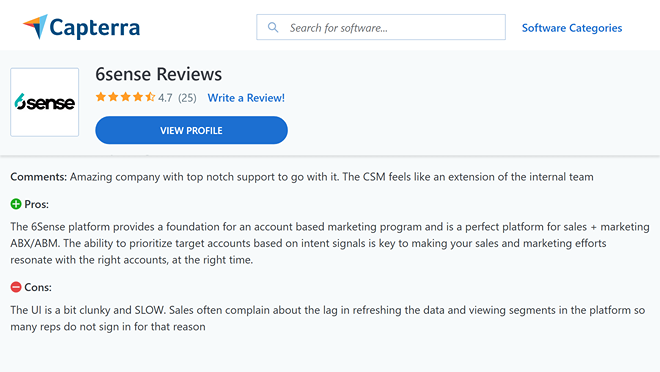The image size is (660, 372).
Task: Click the red minus Cons icon
Action: (16, 287)
